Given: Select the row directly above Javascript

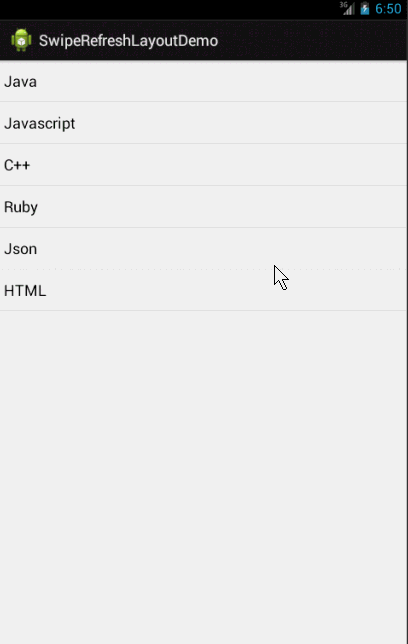Looking at the screenshot, I should click(x=203, y=81).
